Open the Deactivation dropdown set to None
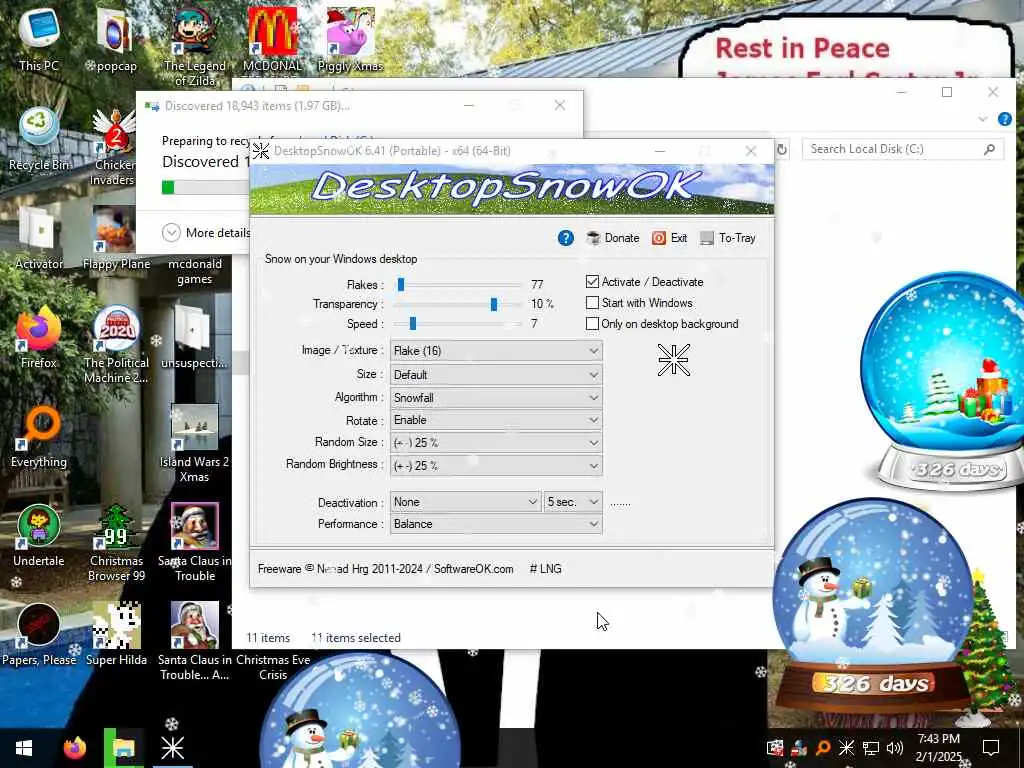This screenshot has width=1024, height=768. 466,502
